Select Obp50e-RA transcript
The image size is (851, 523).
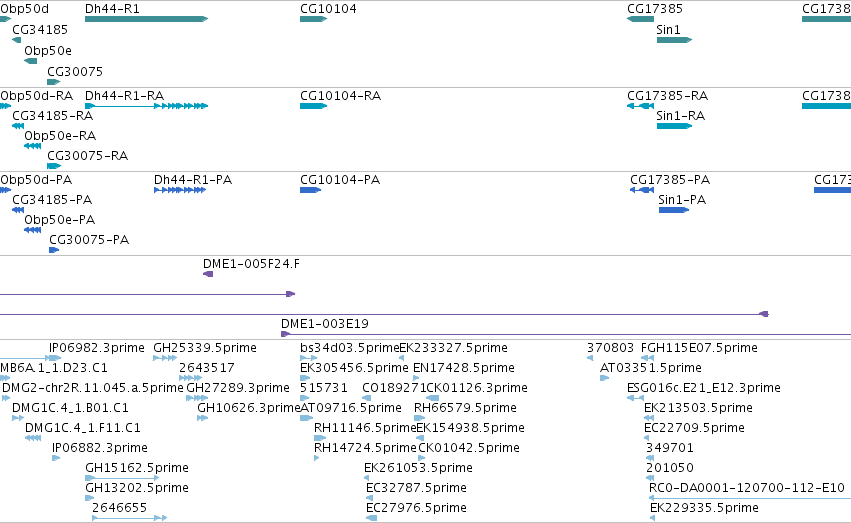[33, 146]
